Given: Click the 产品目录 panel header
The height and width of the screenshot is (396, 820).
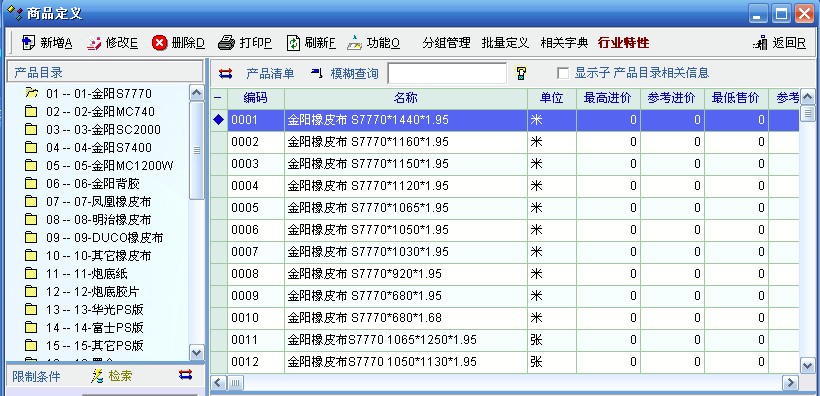Looking at the screenshot, I should pyautogui.click(x=105, y=72).
